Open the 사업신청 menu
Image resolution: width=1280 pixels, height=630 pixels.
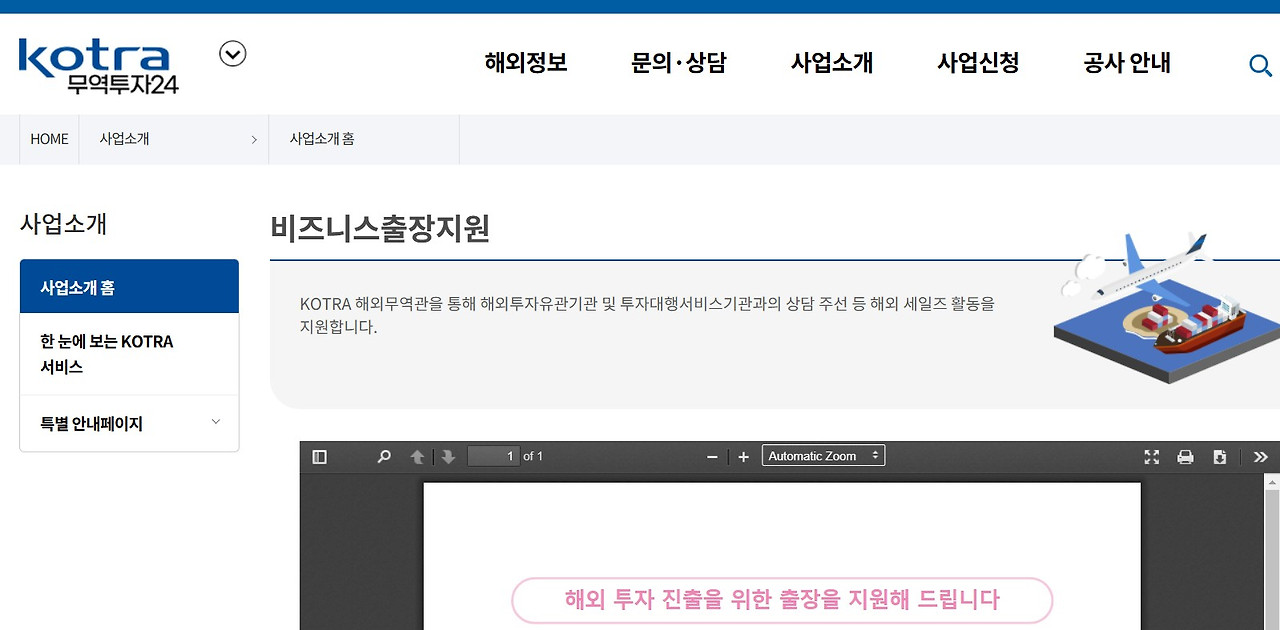coord(978,63)
